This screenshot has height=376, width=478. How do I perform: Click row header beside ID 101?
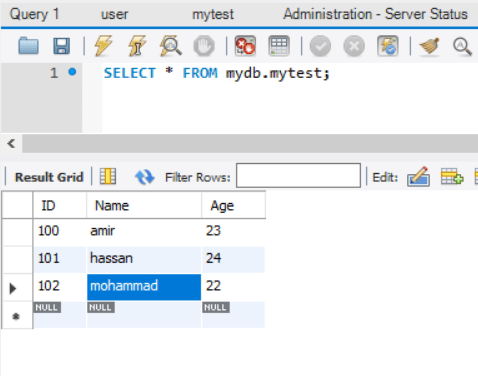pos(17,260)
